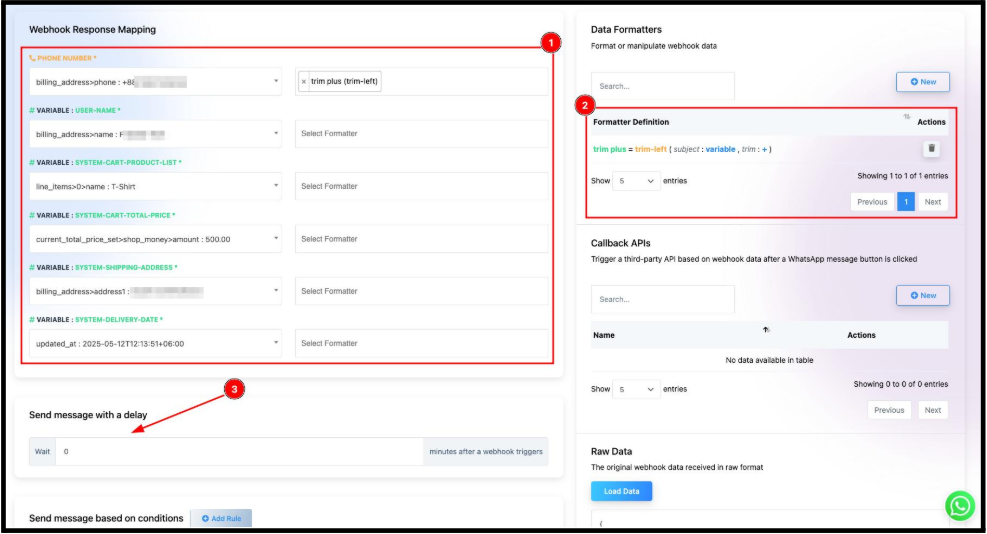Click the Load Data button
The width and height of the screenshot is (987, 534).
point(621,491)
